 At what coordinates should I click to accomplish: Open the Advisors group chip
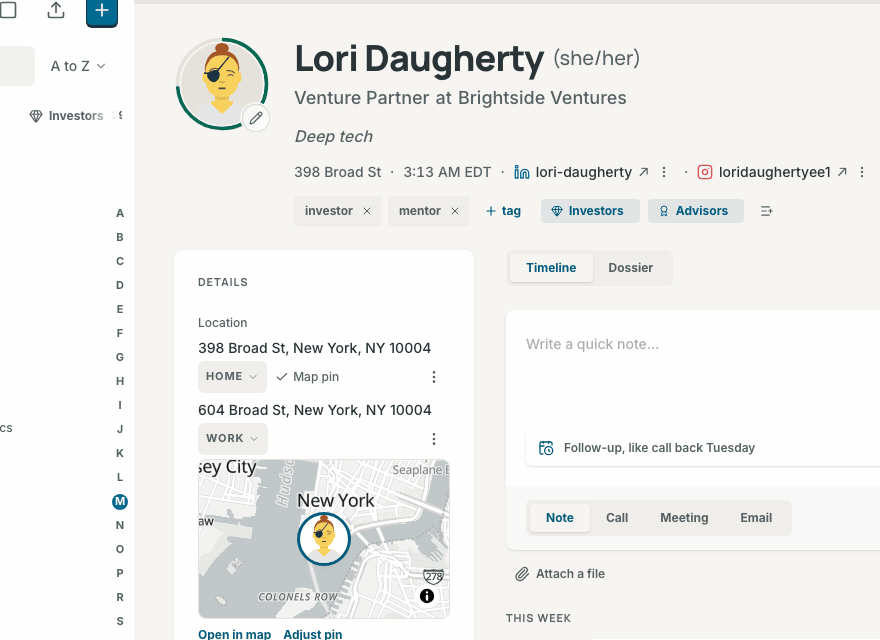(x=695, y=211)
